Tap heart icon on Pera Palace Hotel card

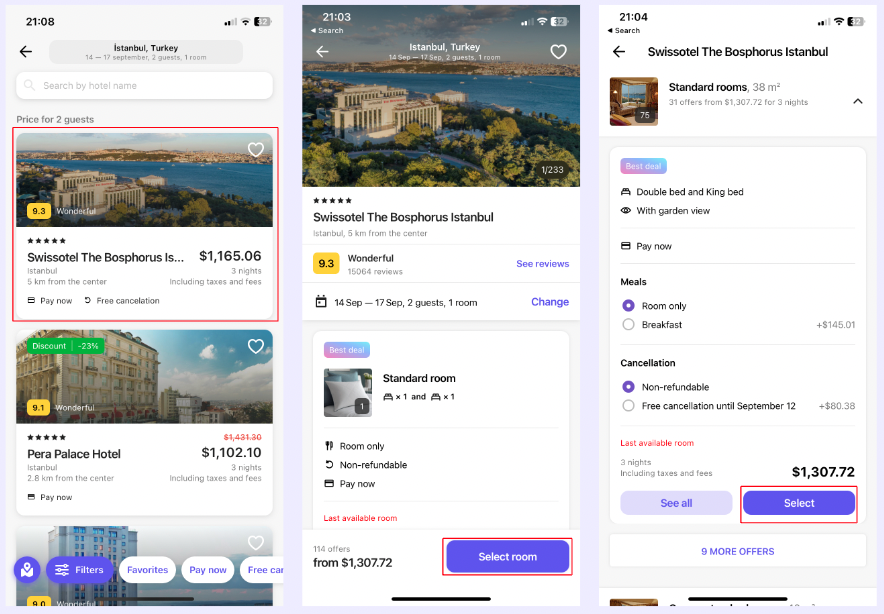(x=255, y=346)
